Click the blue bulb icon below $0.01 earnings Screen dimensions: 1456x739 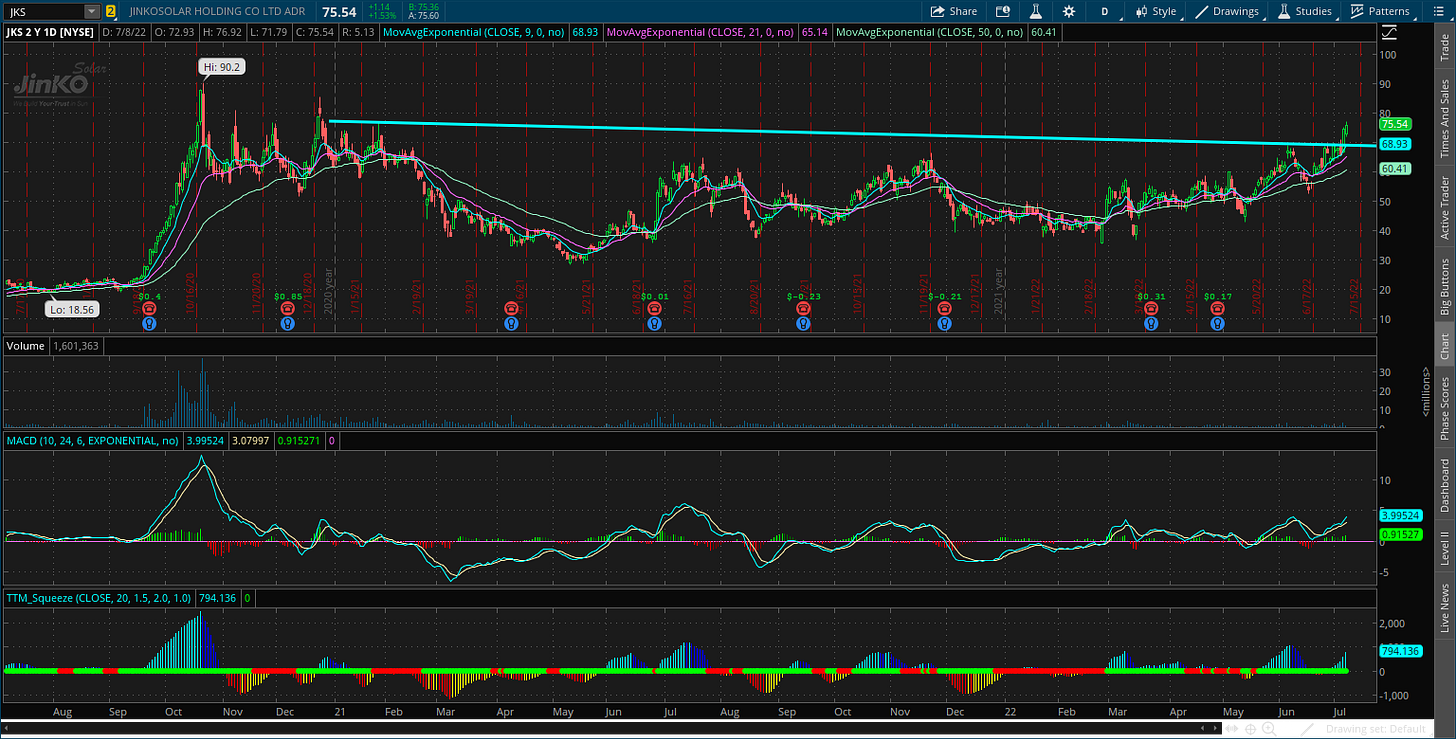pos(654,323)
